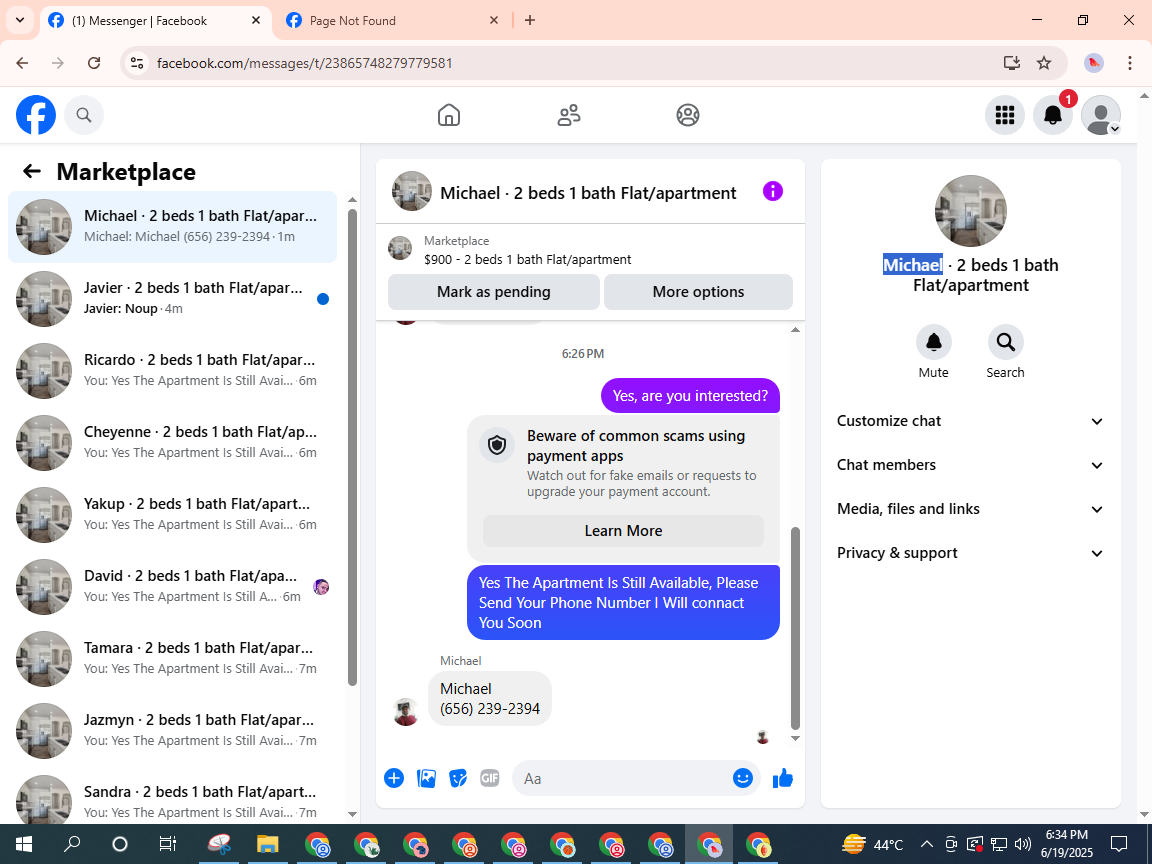1152x864 pixels.
Task: View site information icon in address bar
Action: click(137, 63)
